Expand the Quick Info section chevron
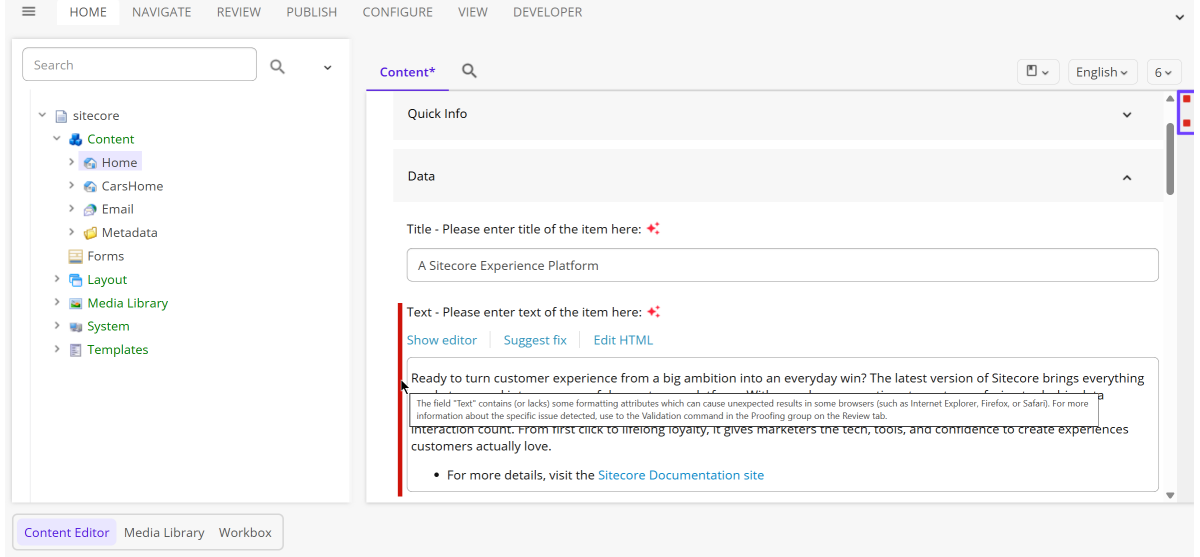Image resolution: width=1200 pixels, height=557 pixels. pos(1127,115)
